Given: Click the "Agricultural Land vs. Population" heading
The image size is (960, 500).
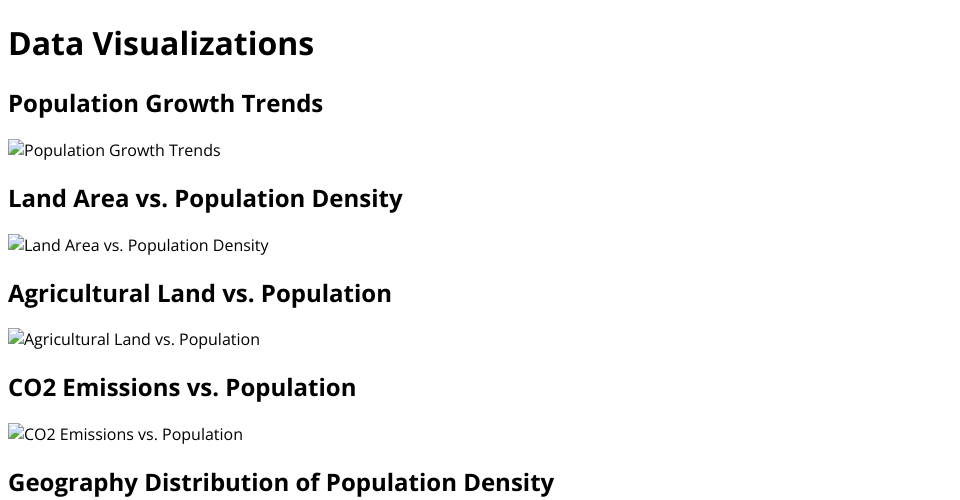Looking at the screenshot, I should click(200, 294).
